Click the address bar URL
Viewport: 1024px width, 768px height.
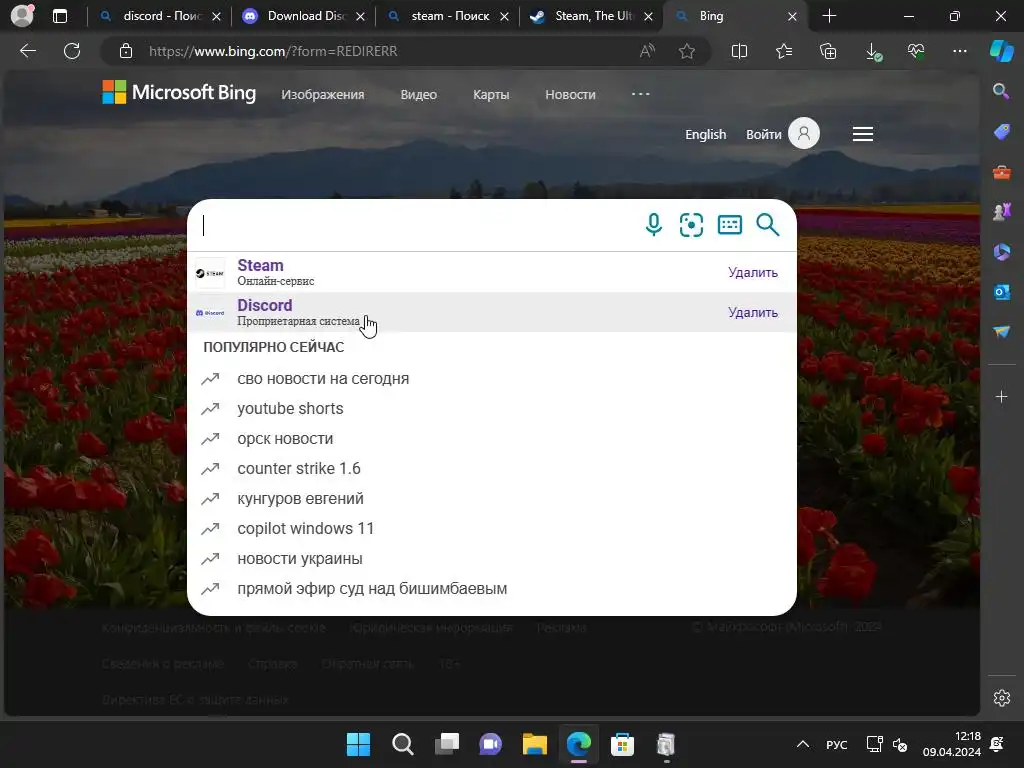(x=273, y=51)
